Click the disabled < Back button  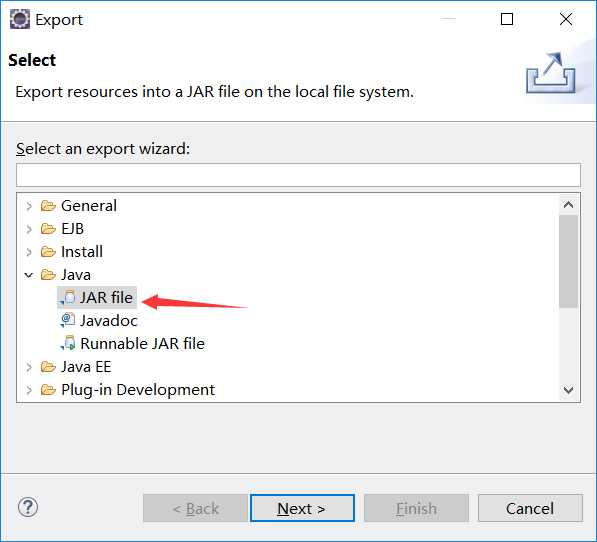[195, 508]
